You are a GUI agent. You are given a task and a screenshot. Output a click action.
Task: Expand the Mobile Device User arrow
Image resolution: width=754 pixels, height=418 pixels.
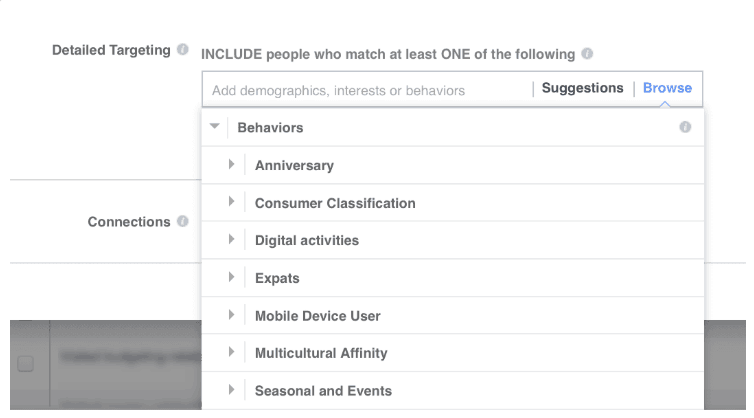click(232, 315)
